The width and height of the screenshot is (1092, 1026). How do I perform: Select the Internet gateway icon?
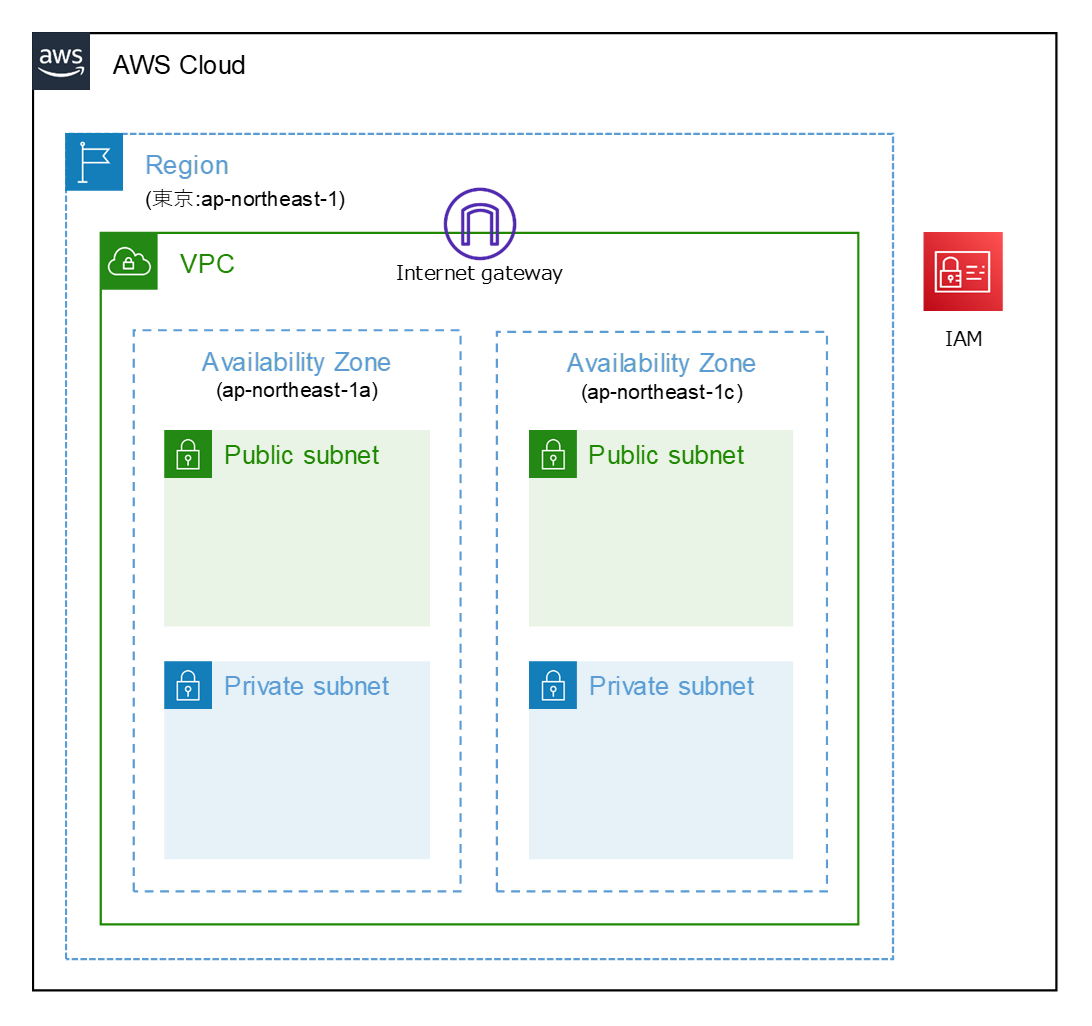[x=480, y=224]
